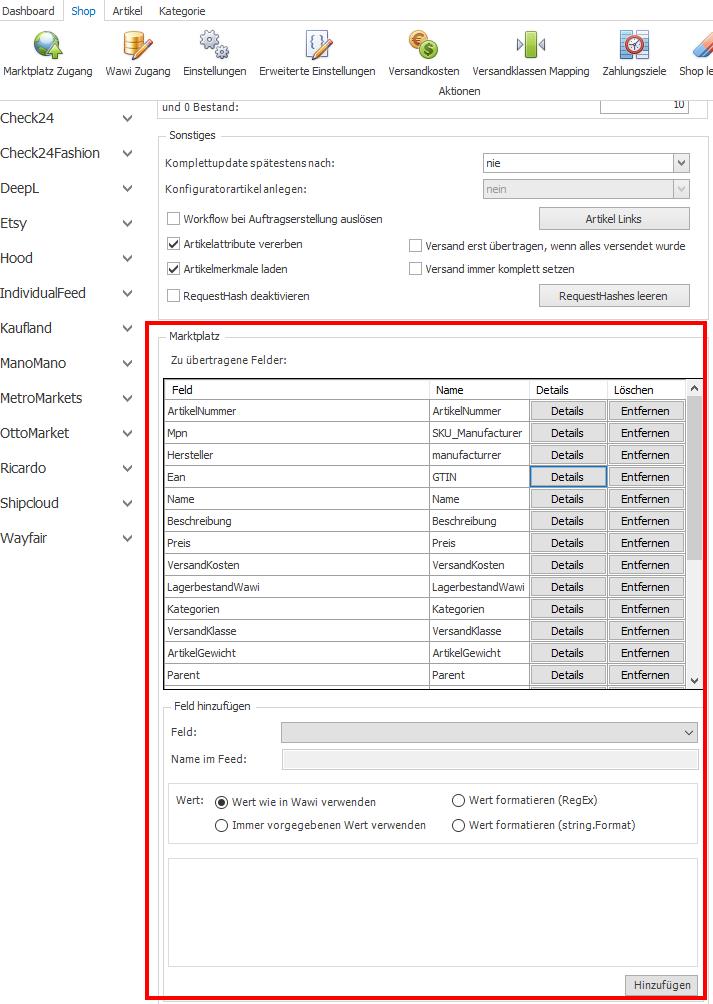Click the large value text area
Screen dimensions: 713x1004
pos(433,912)
